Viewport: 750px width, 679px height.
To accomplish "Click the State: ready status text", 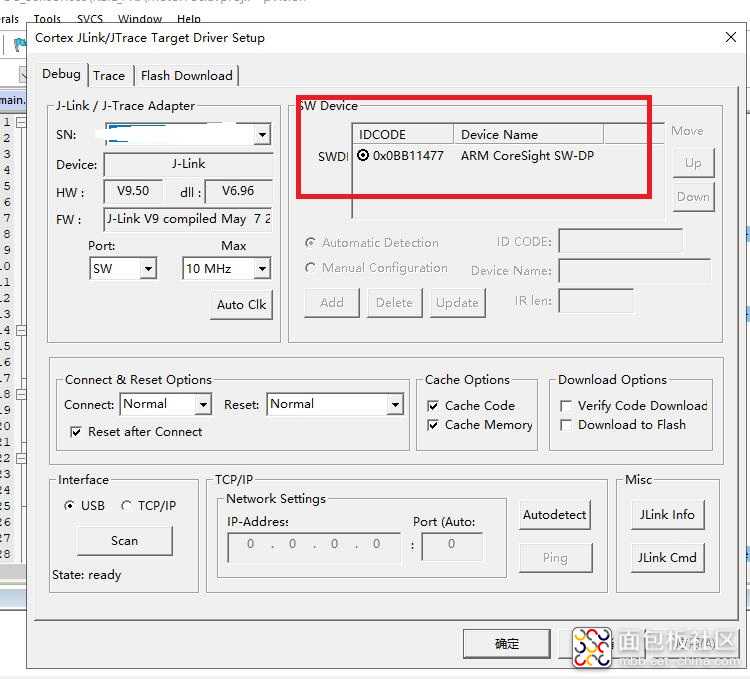I will click(87, 575).
